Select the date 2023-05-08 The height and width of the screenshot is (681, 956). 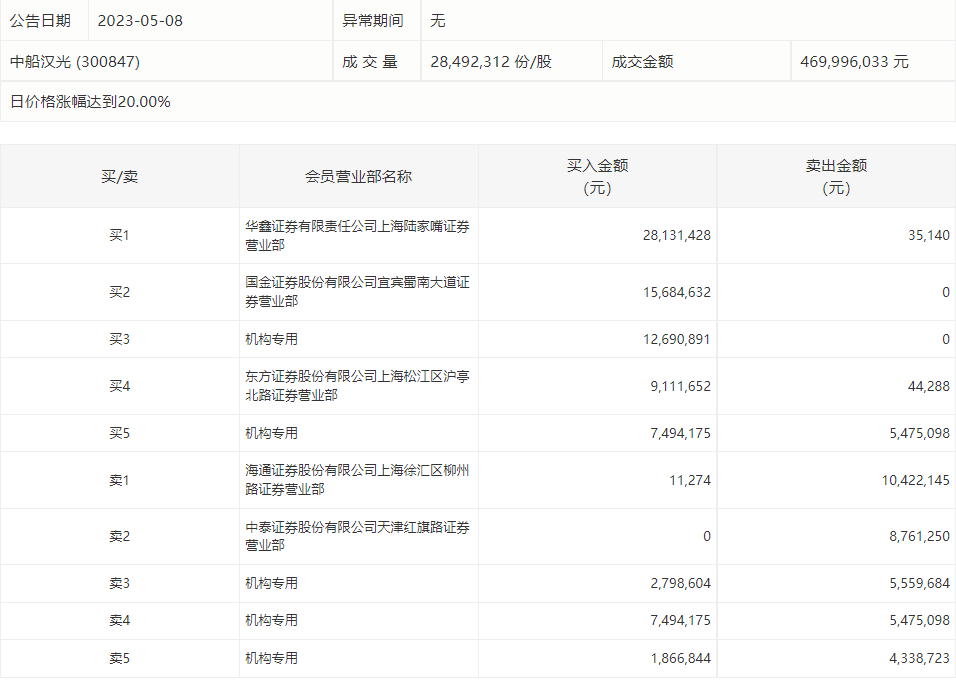pyautogui.click(x=140, y=21)
